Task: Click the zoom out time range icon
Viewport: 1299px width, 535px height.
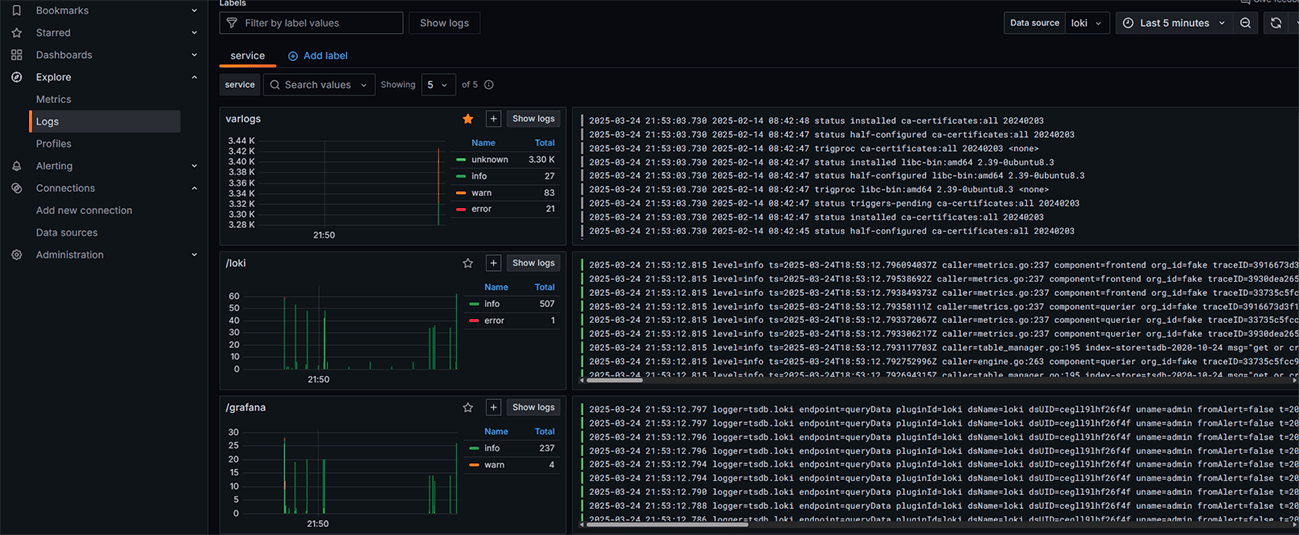Action: [1245, 23]
